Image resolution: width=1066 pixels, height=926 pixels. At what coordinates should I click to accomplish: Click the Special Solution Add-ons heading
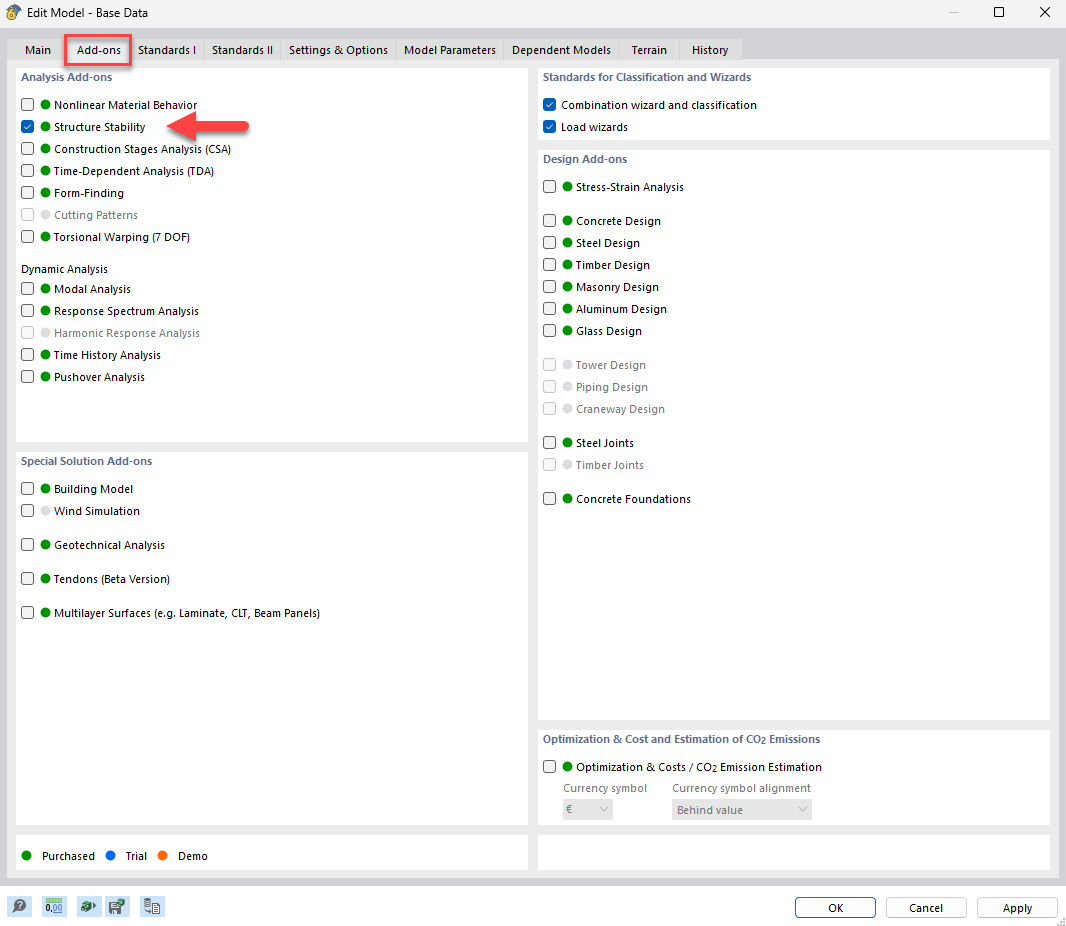(86, 461)
